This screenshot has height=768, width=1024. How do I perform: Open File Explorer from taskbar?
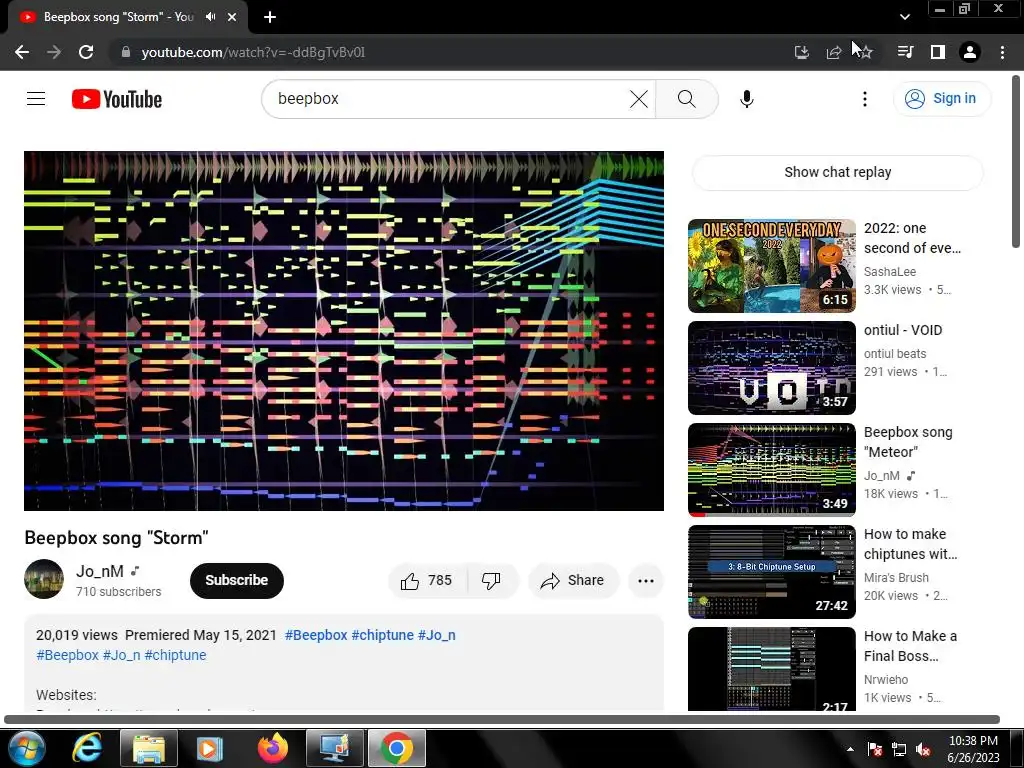point(149,748)
